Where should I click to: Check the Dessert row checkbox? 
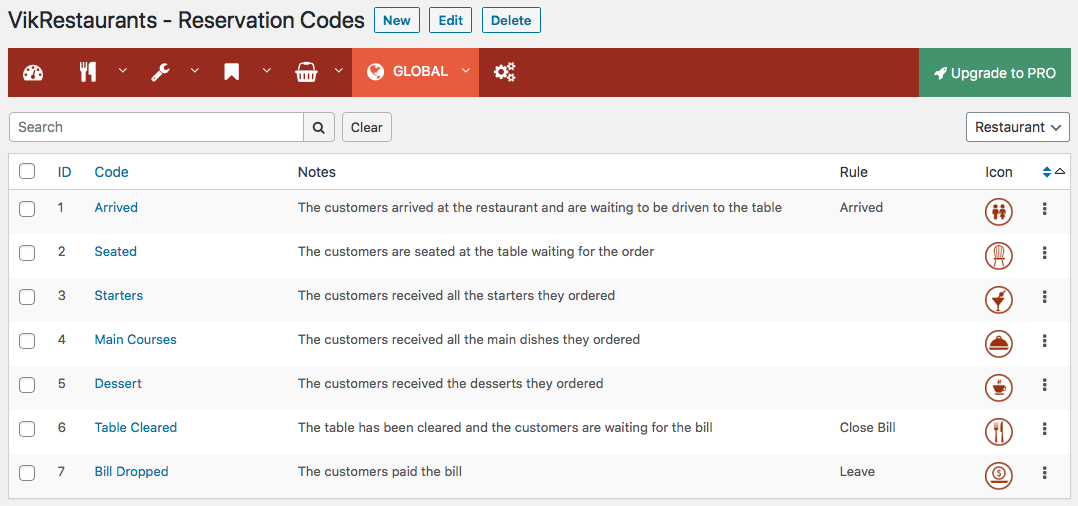point(27,385)
